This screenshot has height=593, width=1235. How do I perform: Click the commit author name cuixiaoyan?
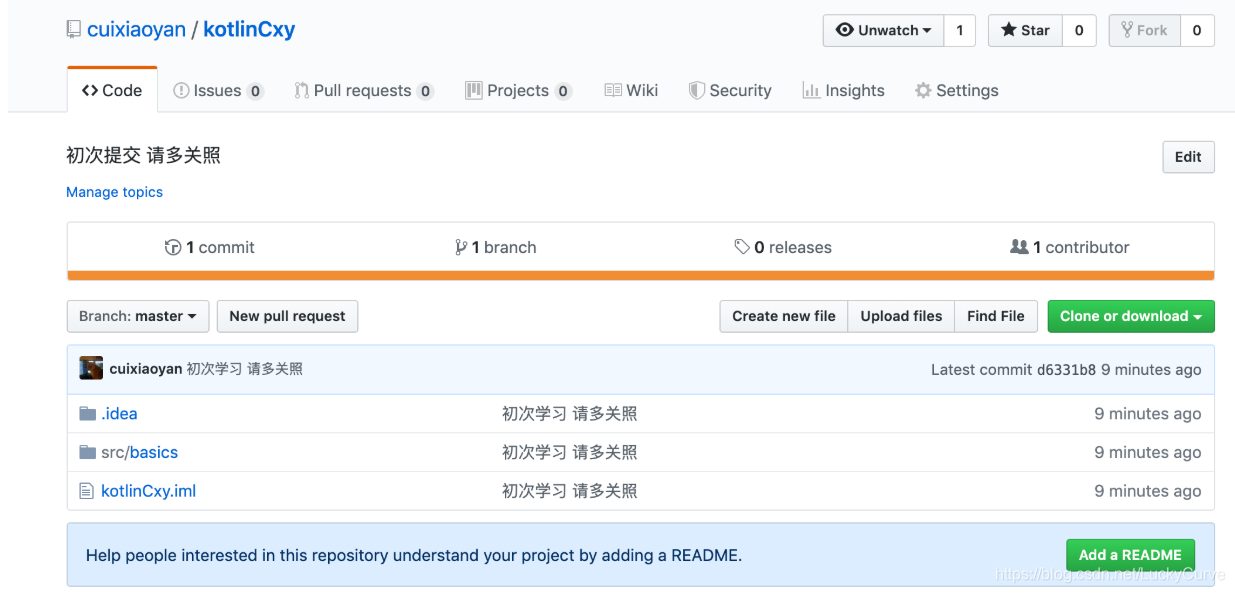click(145, 369)
